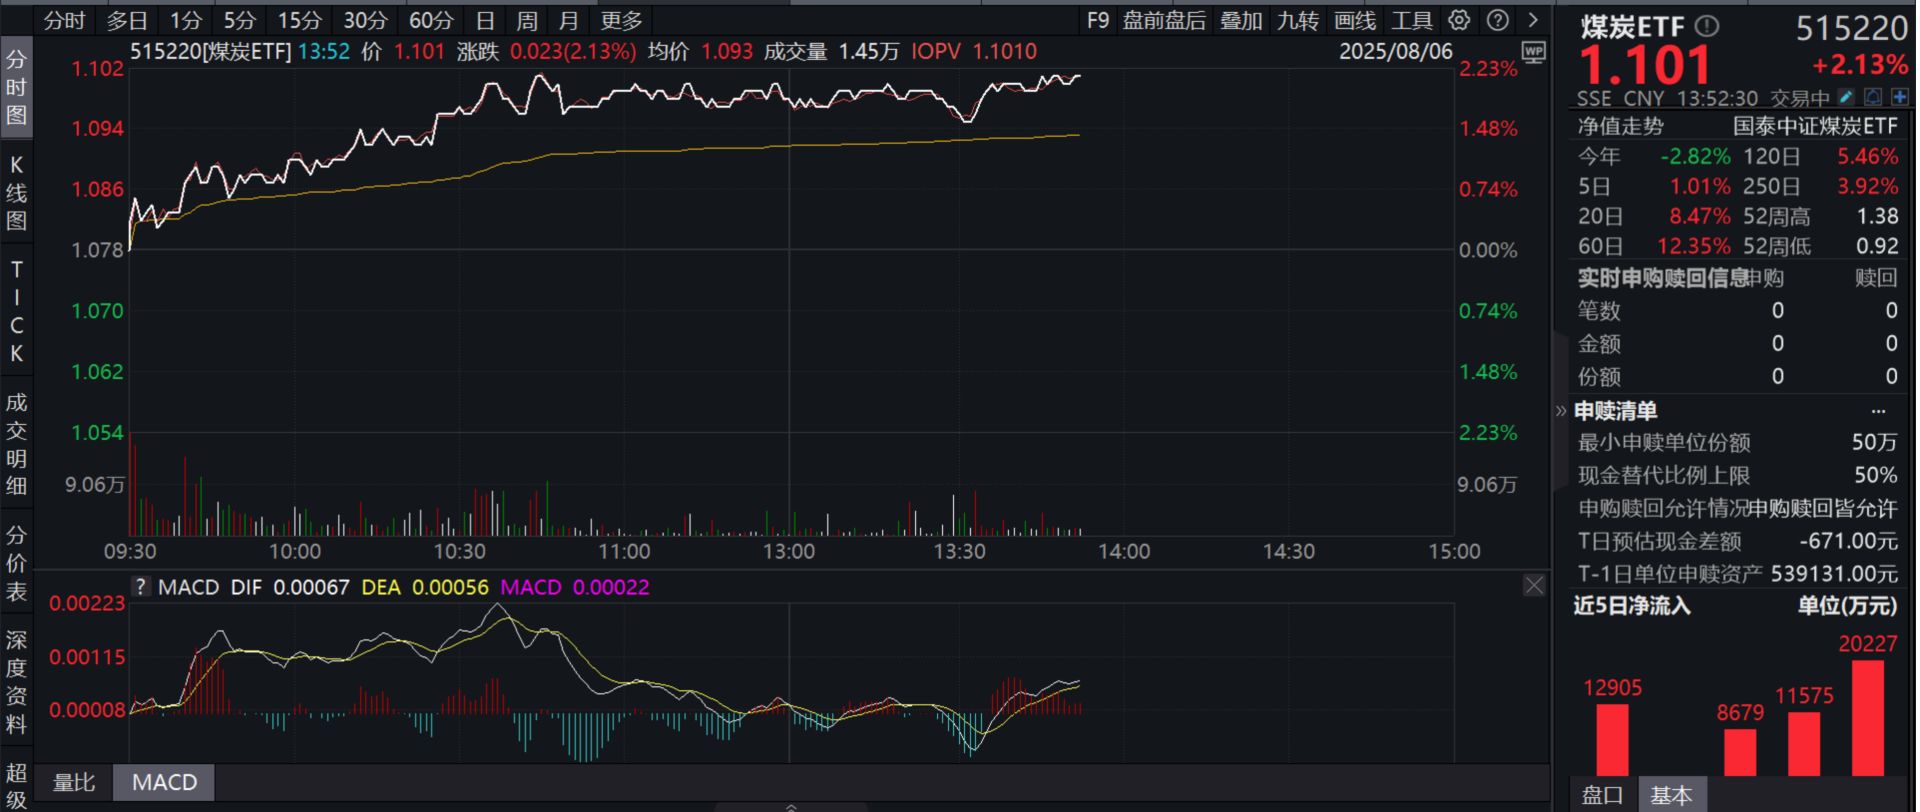
Task: Open the 申赎清单 more options ellipsis
Action: pyautogui.click(x=1878, y=411)
